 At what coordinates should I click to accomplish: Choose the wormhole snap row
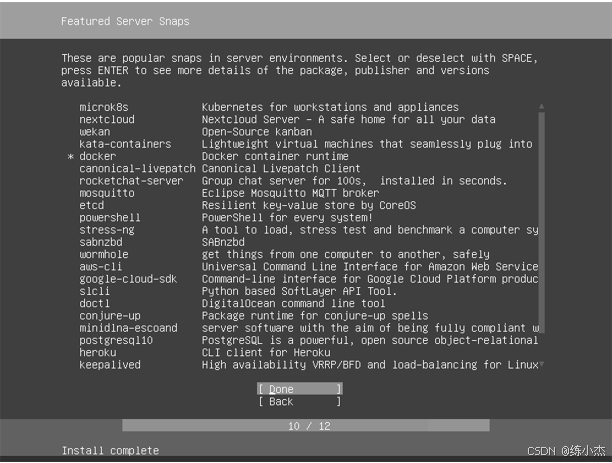click(303, 255)
